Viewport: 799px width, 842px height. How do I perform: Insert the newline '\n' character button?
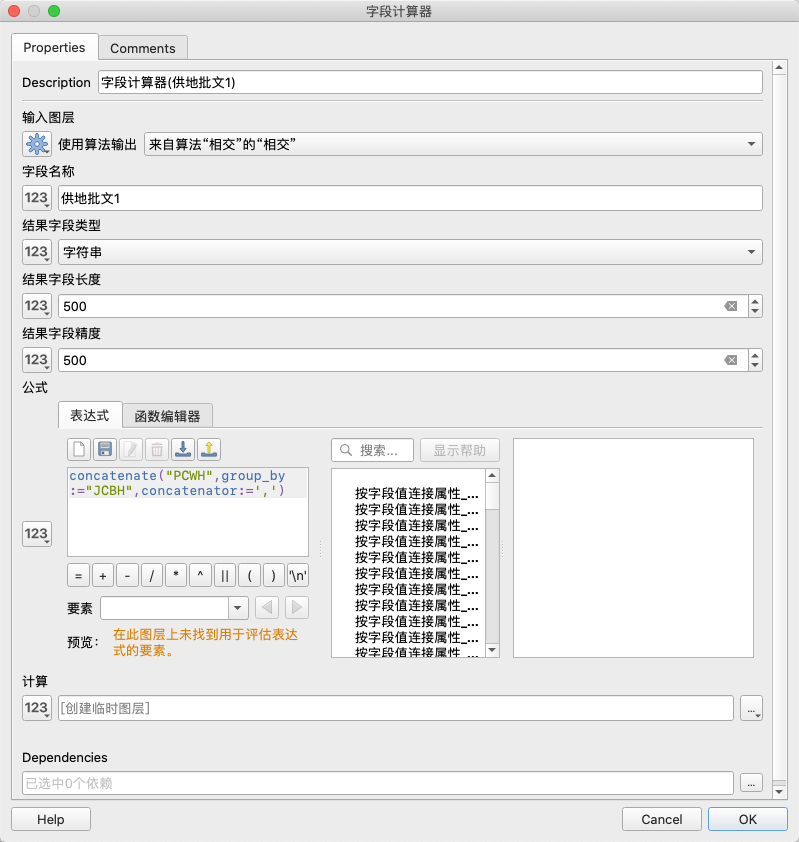click(x=298, y=576)
